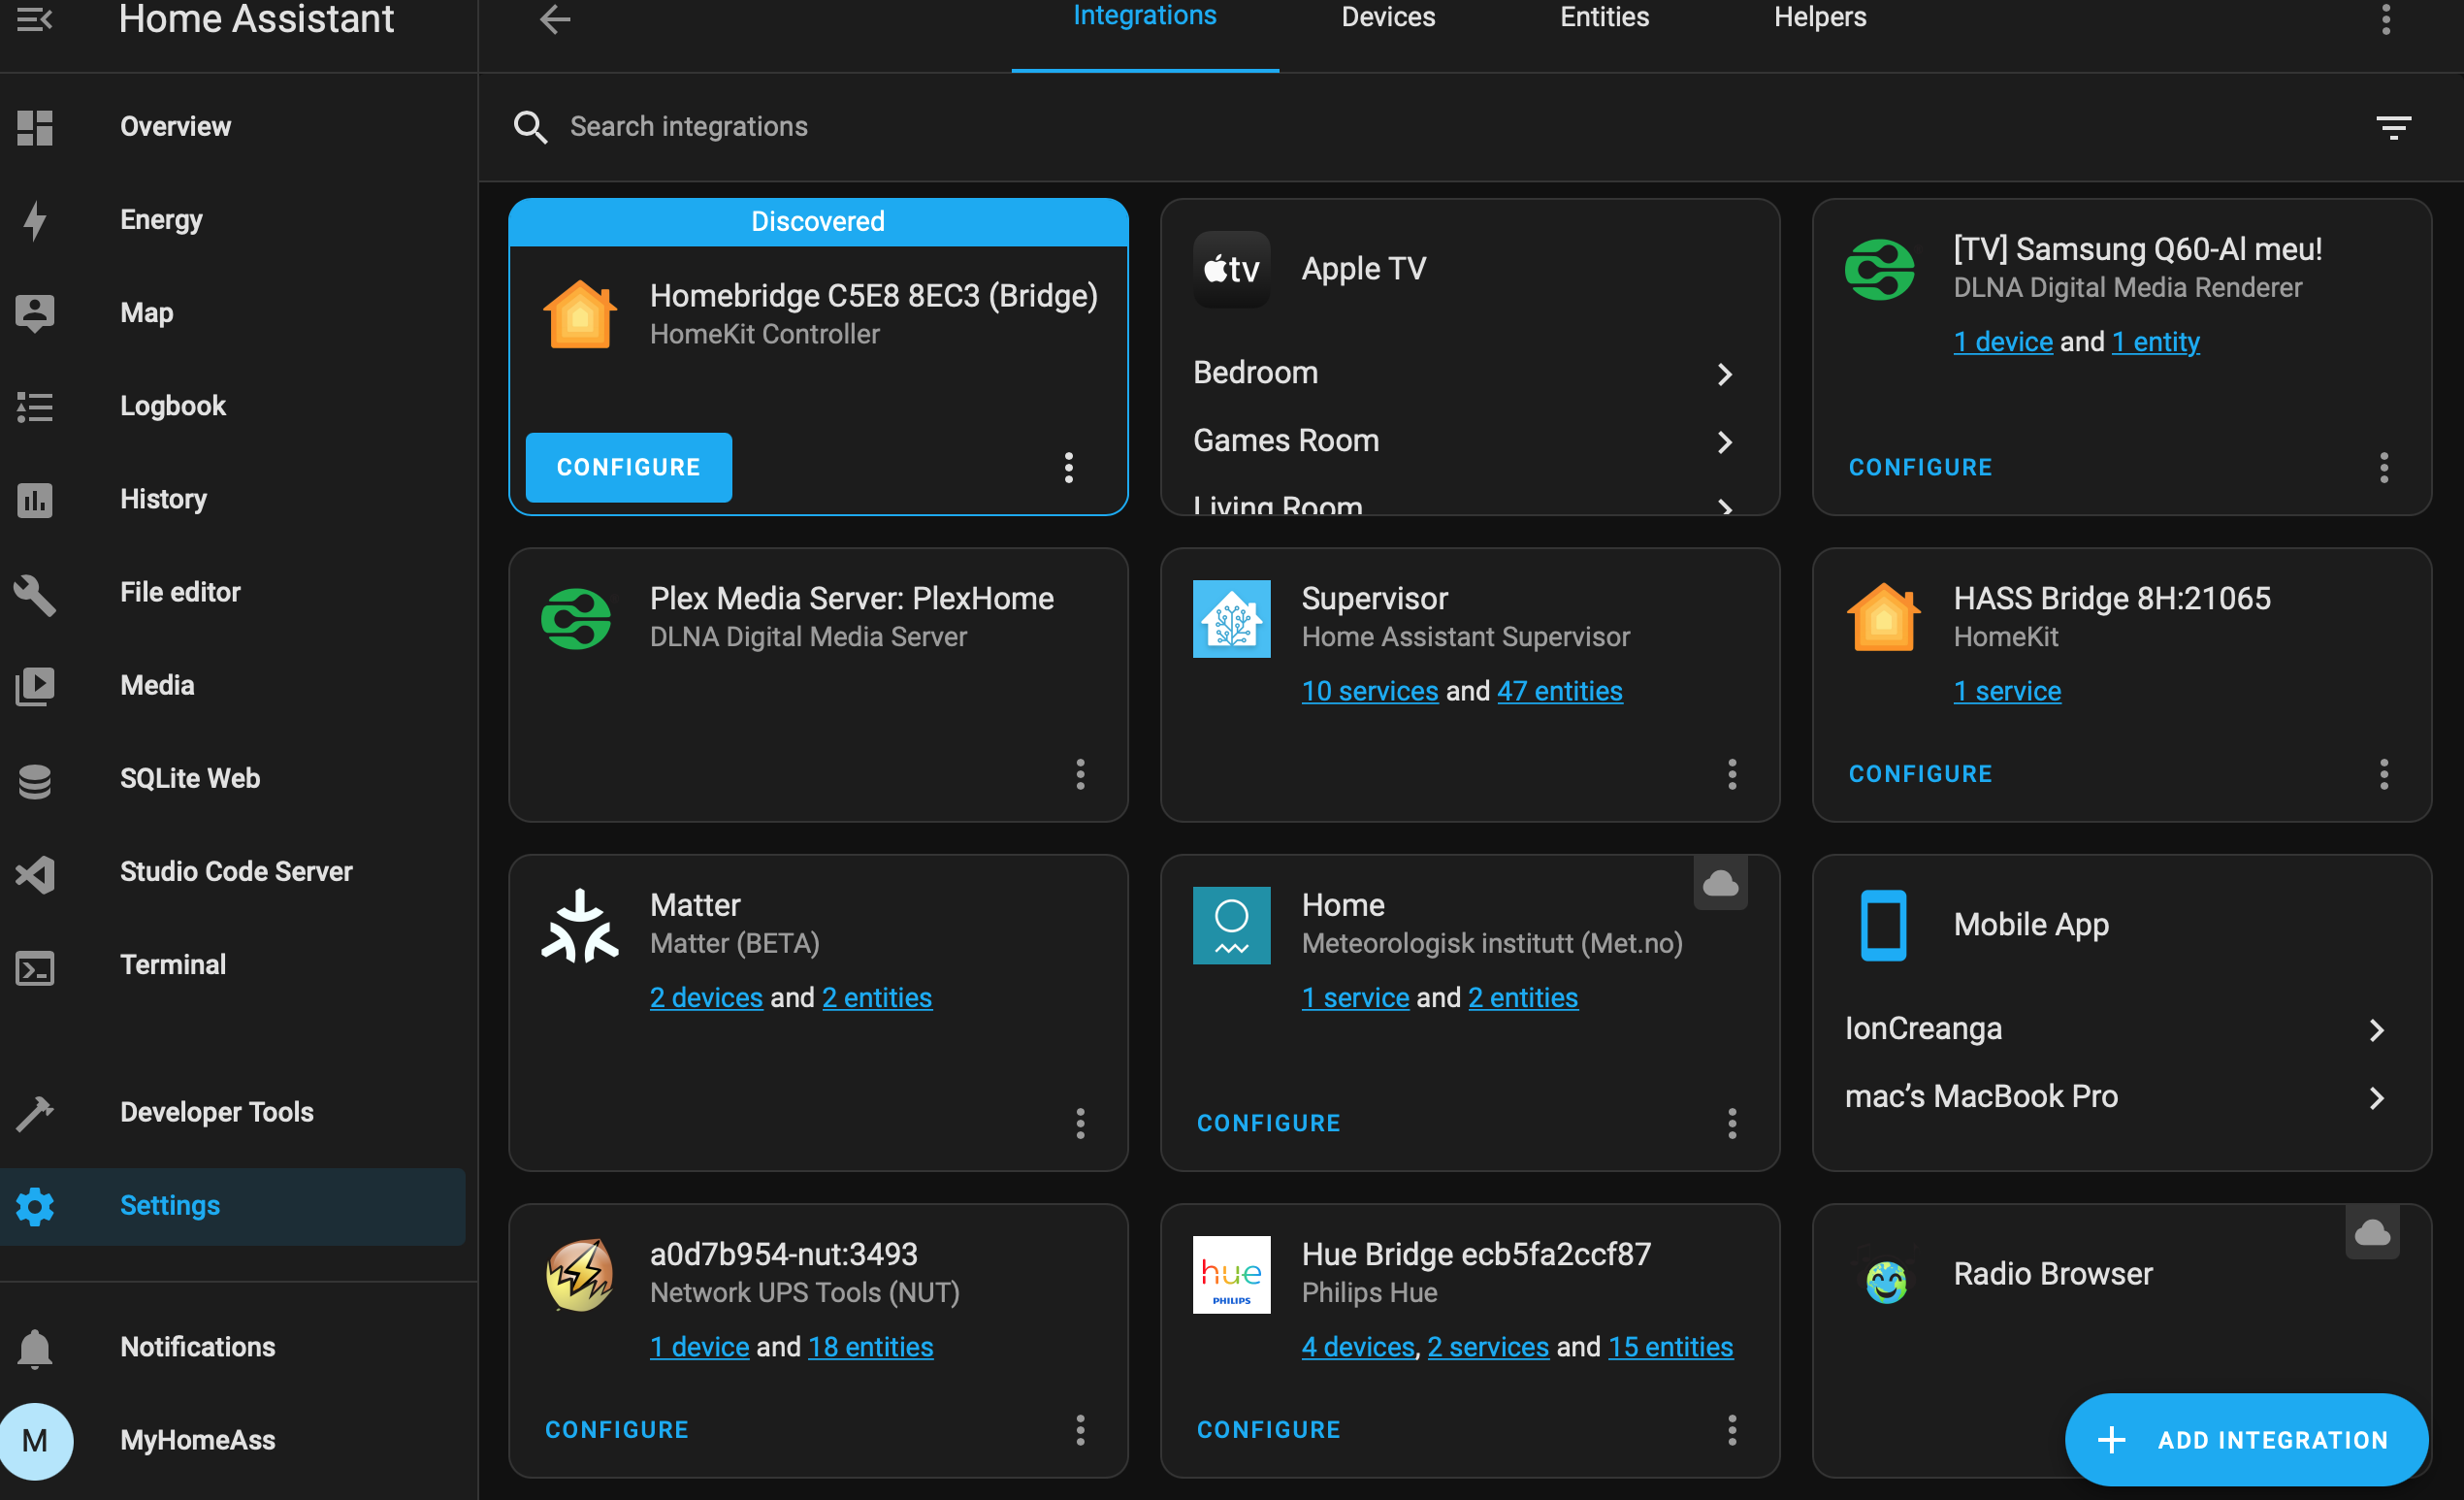Switch to the Devices tab

tap(1387, 17)
